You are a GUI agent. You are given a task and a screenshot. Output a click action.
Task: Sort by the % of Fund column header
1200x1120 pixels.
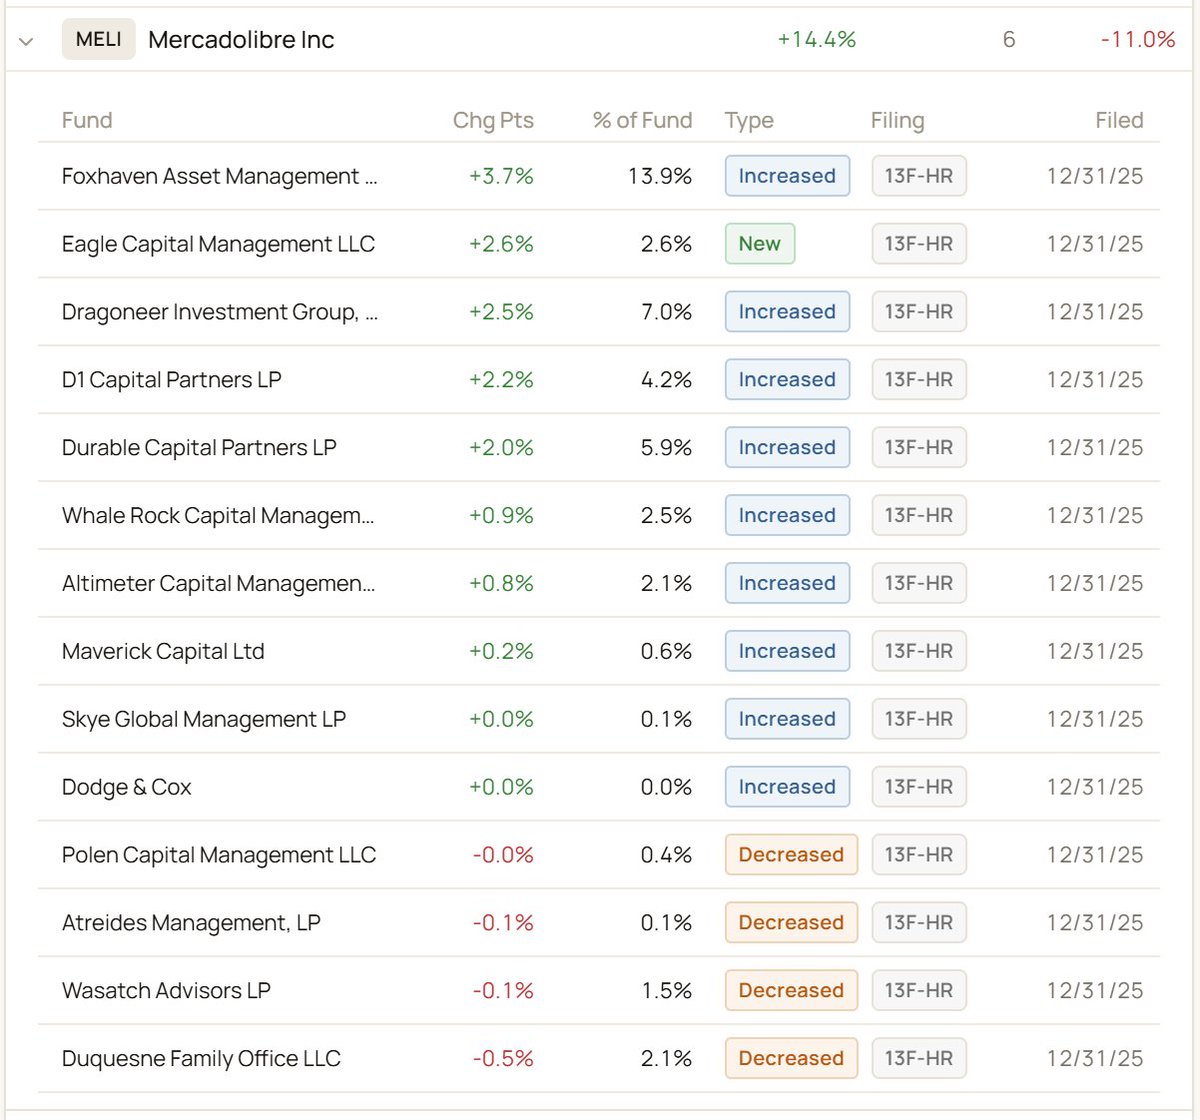[642, 120]
